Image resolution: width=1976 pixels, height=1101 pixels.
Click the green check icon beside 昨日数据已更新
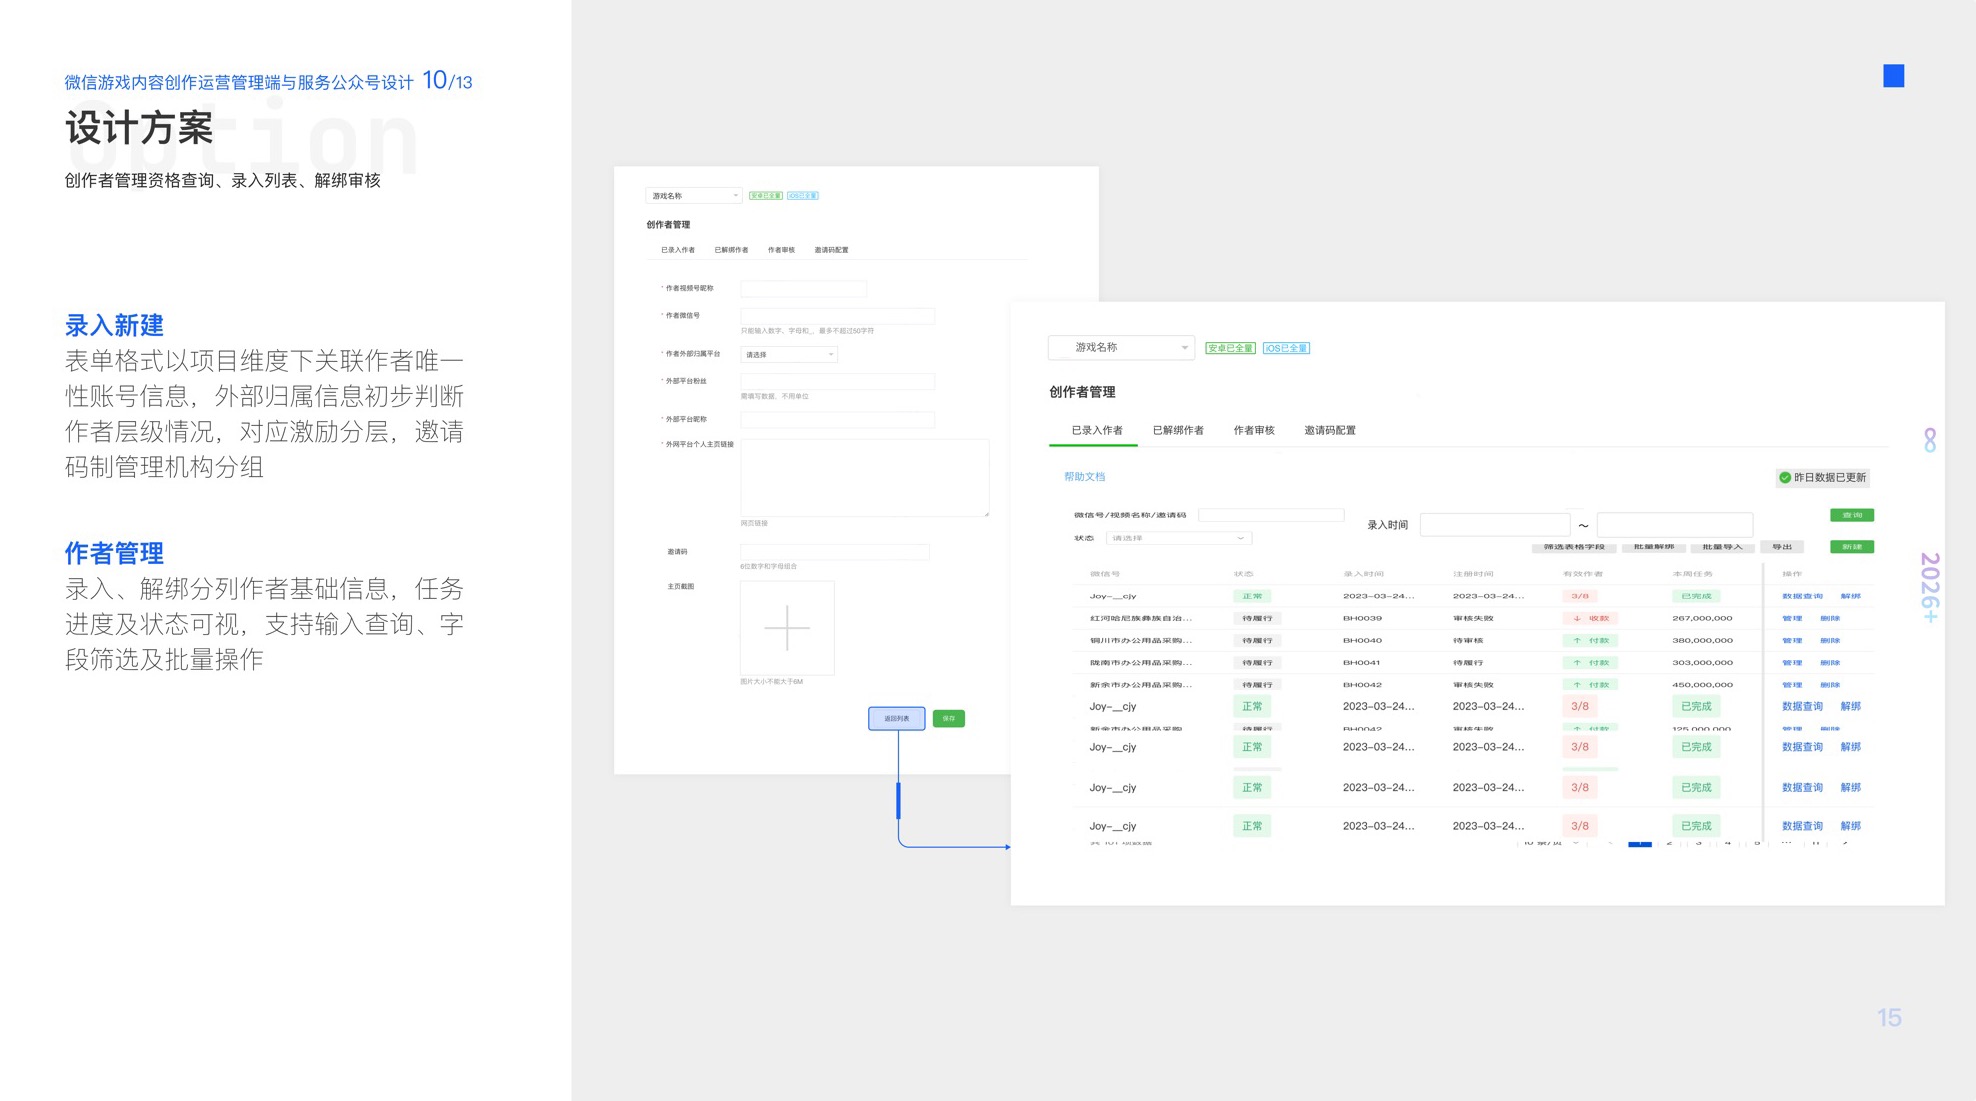pyautogui.click(x=1785, y=478)
